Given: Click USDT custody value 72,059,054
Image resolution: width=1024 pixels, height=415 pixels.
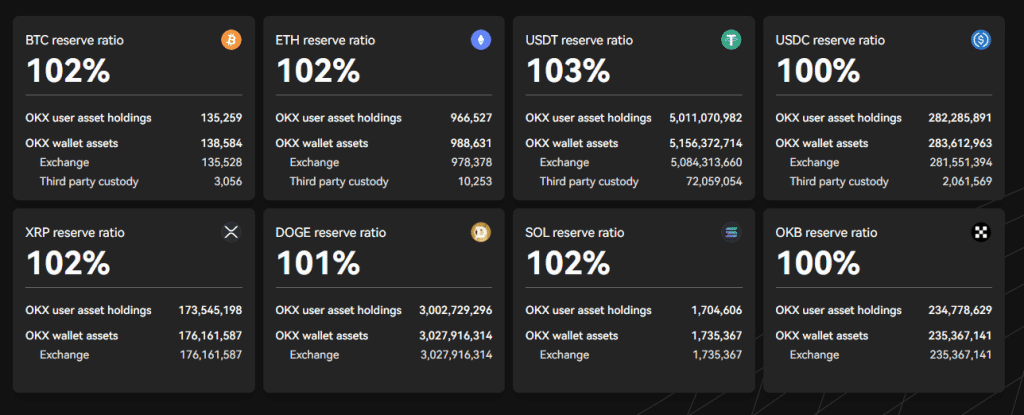Looking at the screenshot, I should tap(713, 182).
